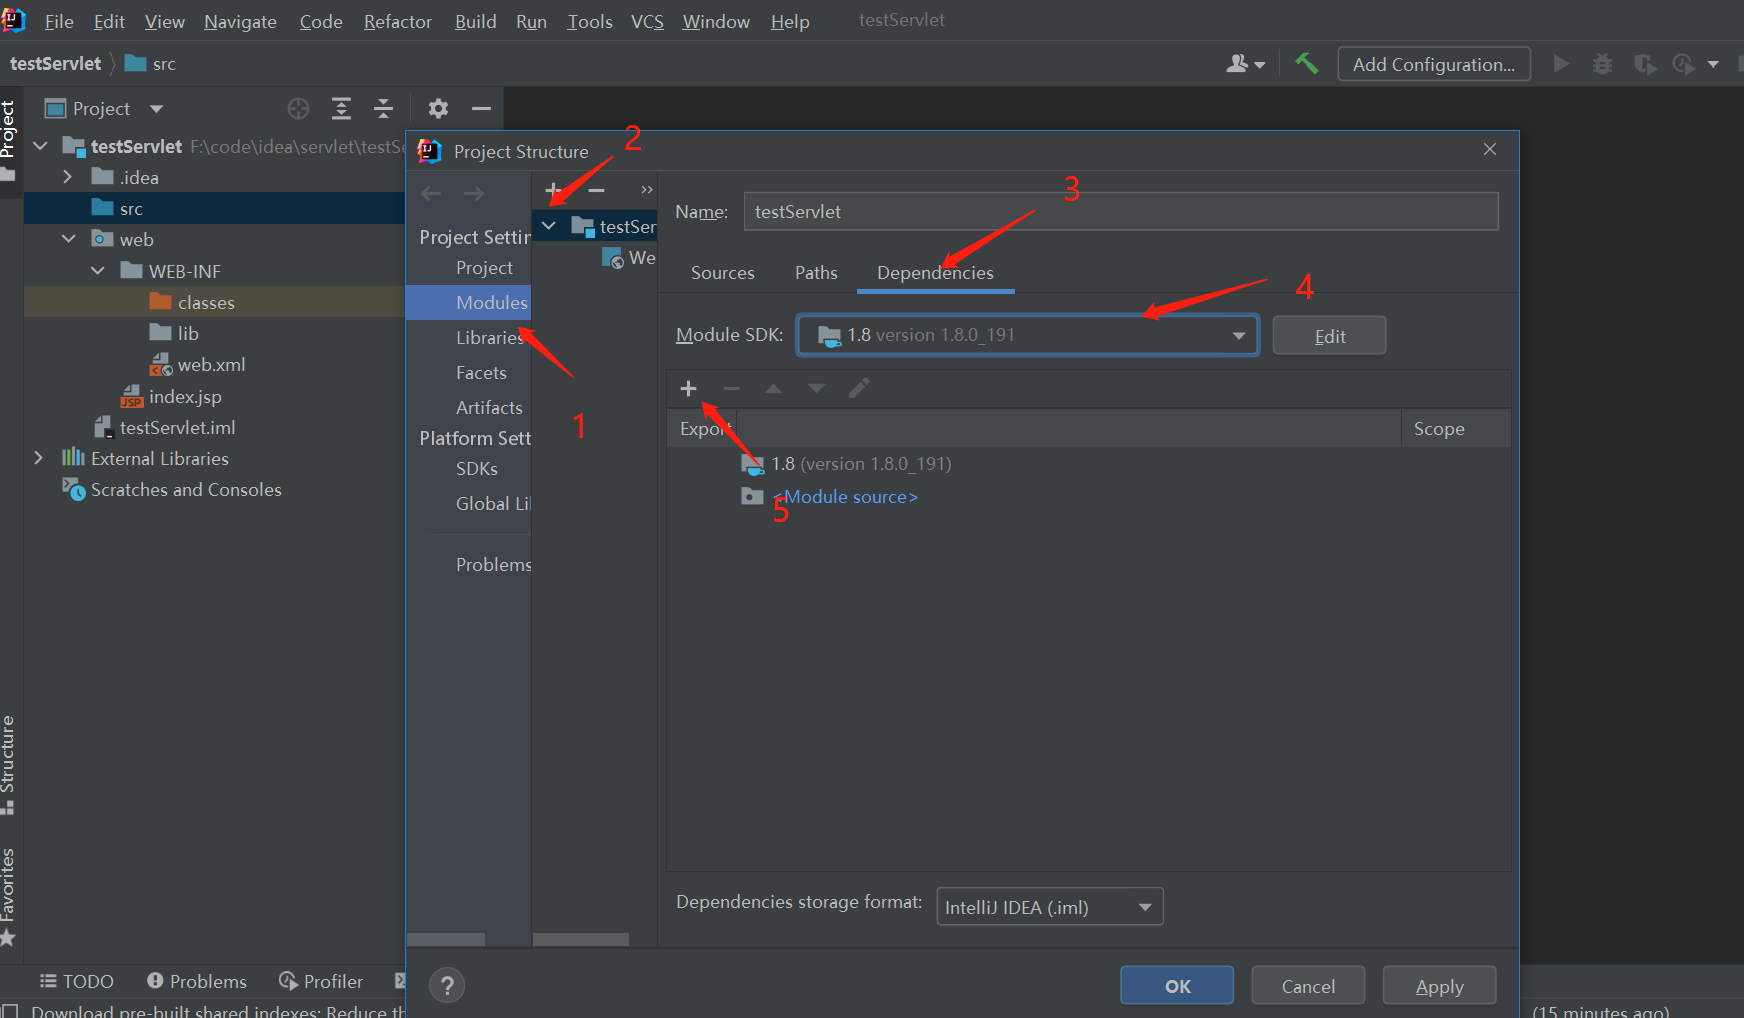Switch to the Sources tab
1744x1018 pixels.
(722, 273)
